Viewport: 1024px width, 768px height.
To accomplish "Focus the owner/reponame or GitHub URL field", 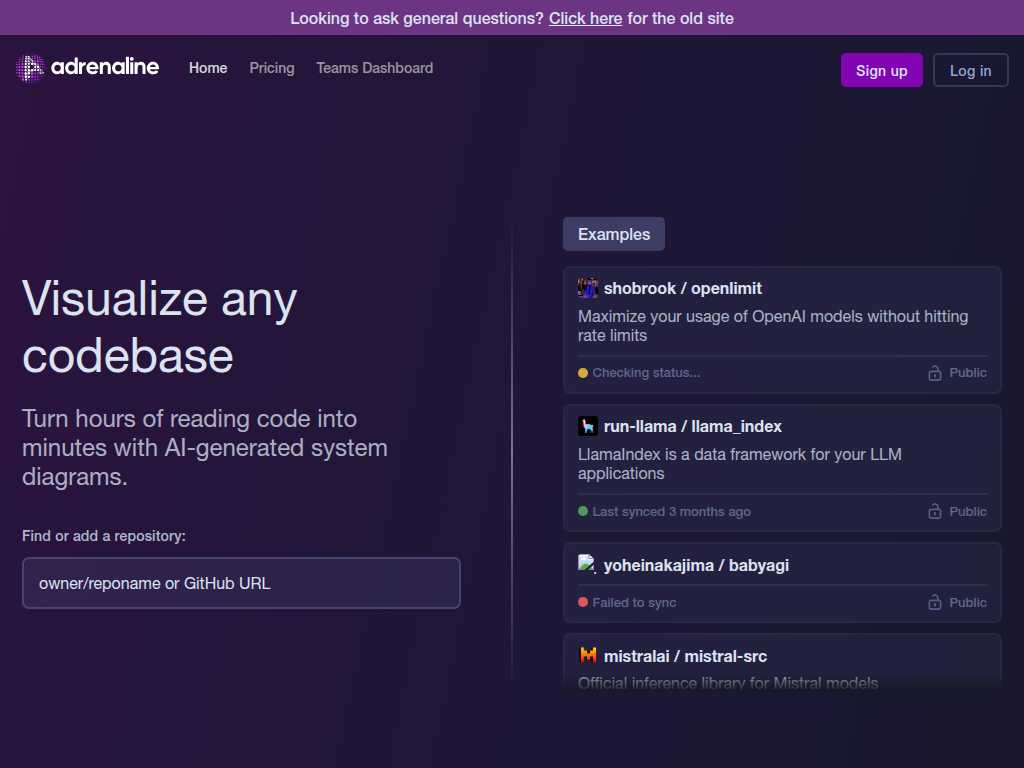I will pos(241,583).
